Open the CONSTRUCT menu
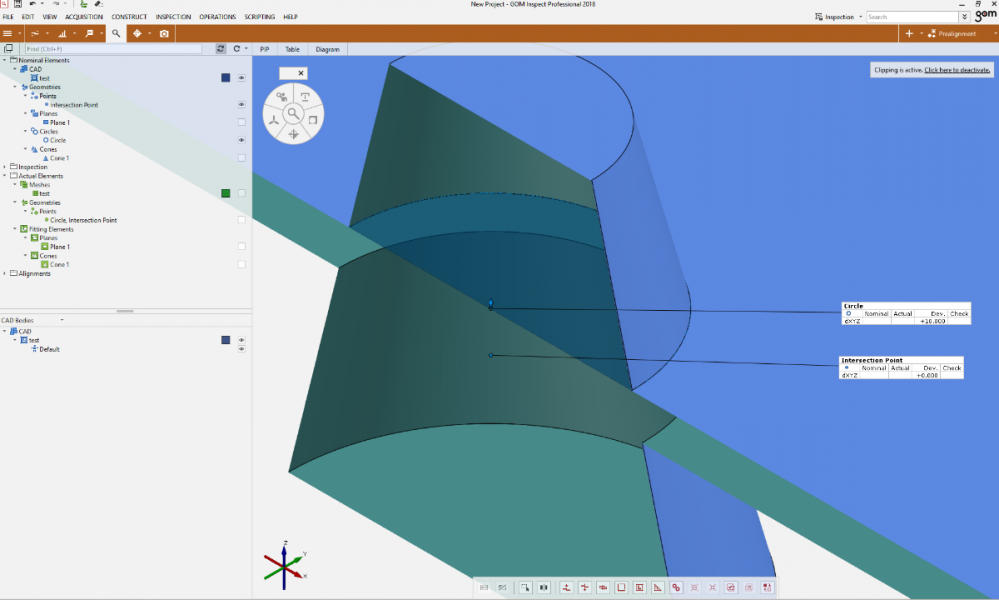Screen dimensions: 999x600 [128, 16]
